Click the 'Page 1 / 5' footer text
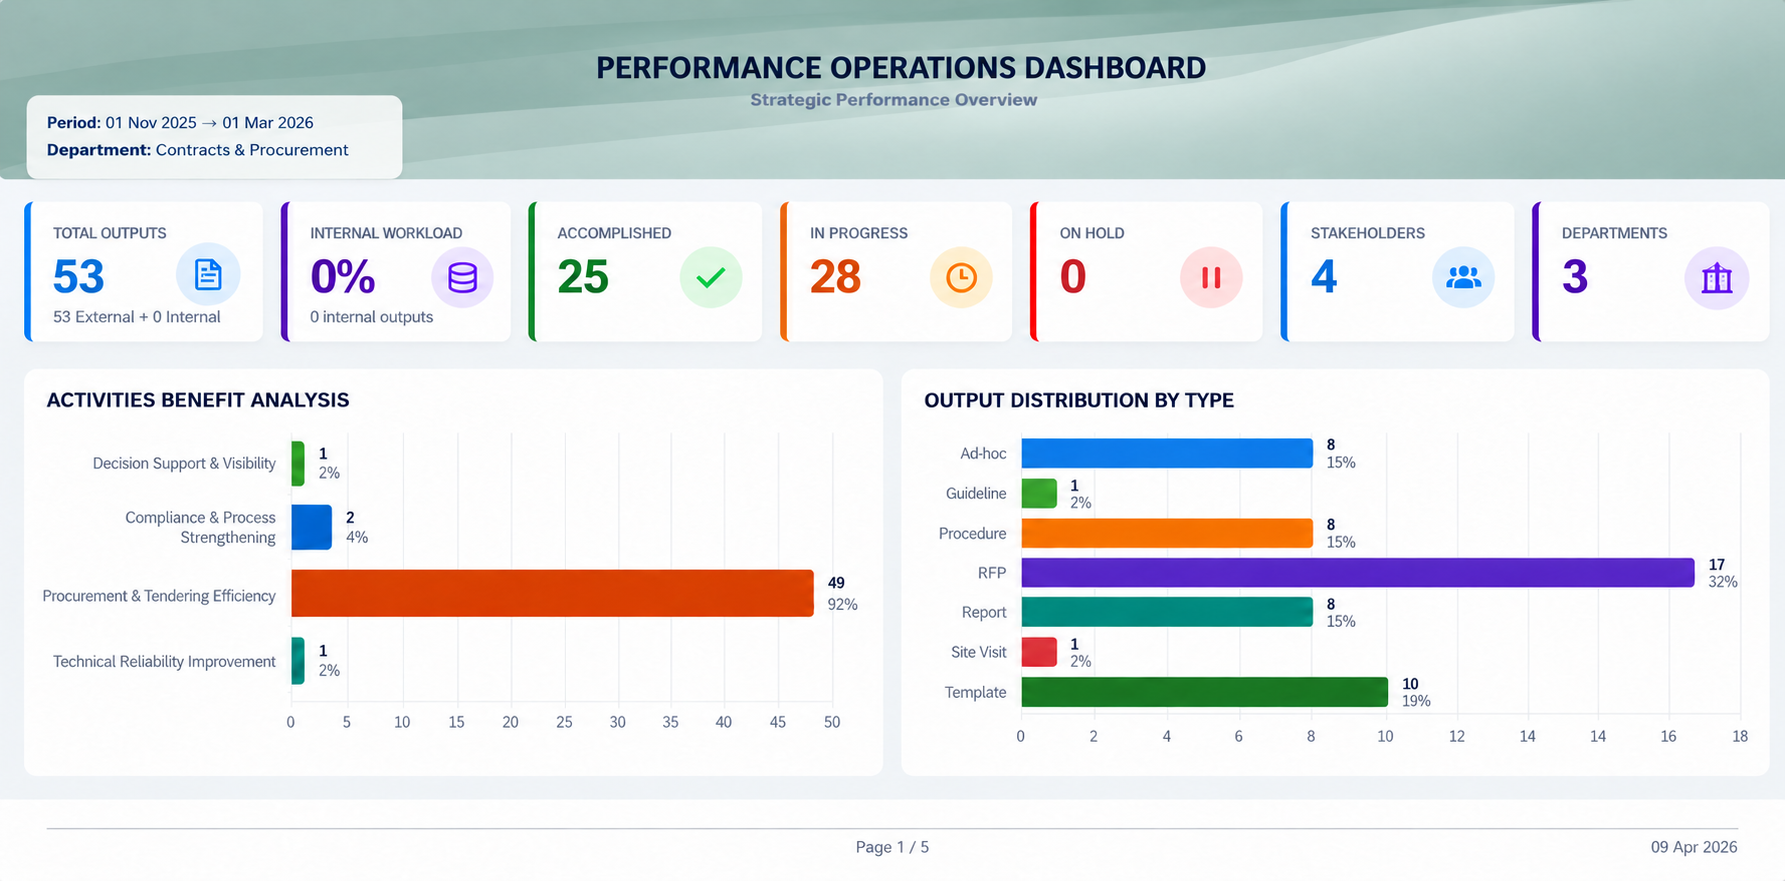The height and width of the screenshot is (881, 1785). click(892, 847)
